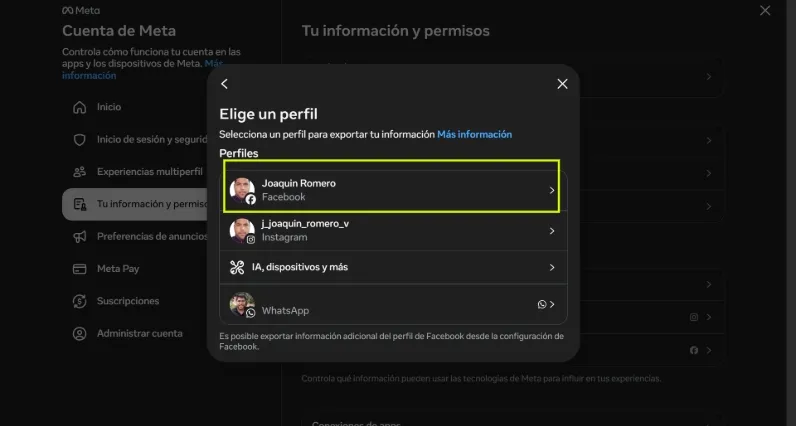This screenshot has height=426, width=796.
Task: Click the Instagram profile avatar
Action: click(x=242, y=231)
